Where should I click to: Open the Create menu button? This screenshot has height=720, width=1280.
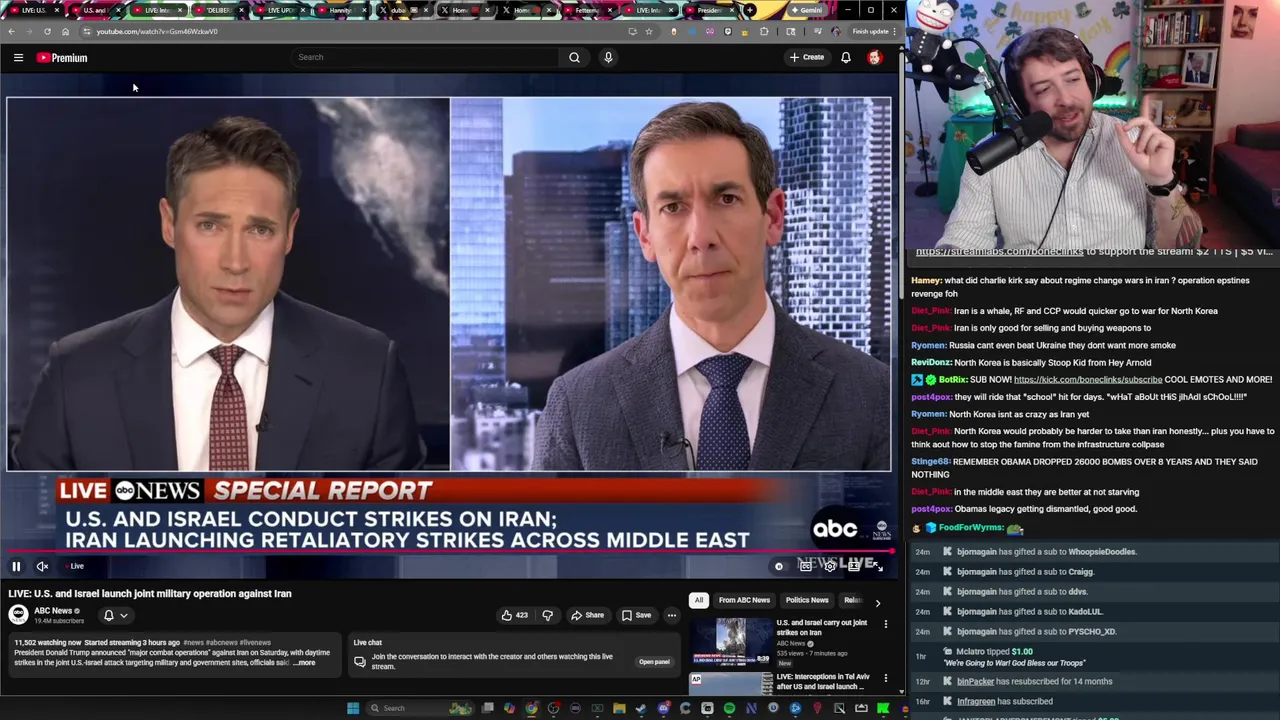[806, 57]
